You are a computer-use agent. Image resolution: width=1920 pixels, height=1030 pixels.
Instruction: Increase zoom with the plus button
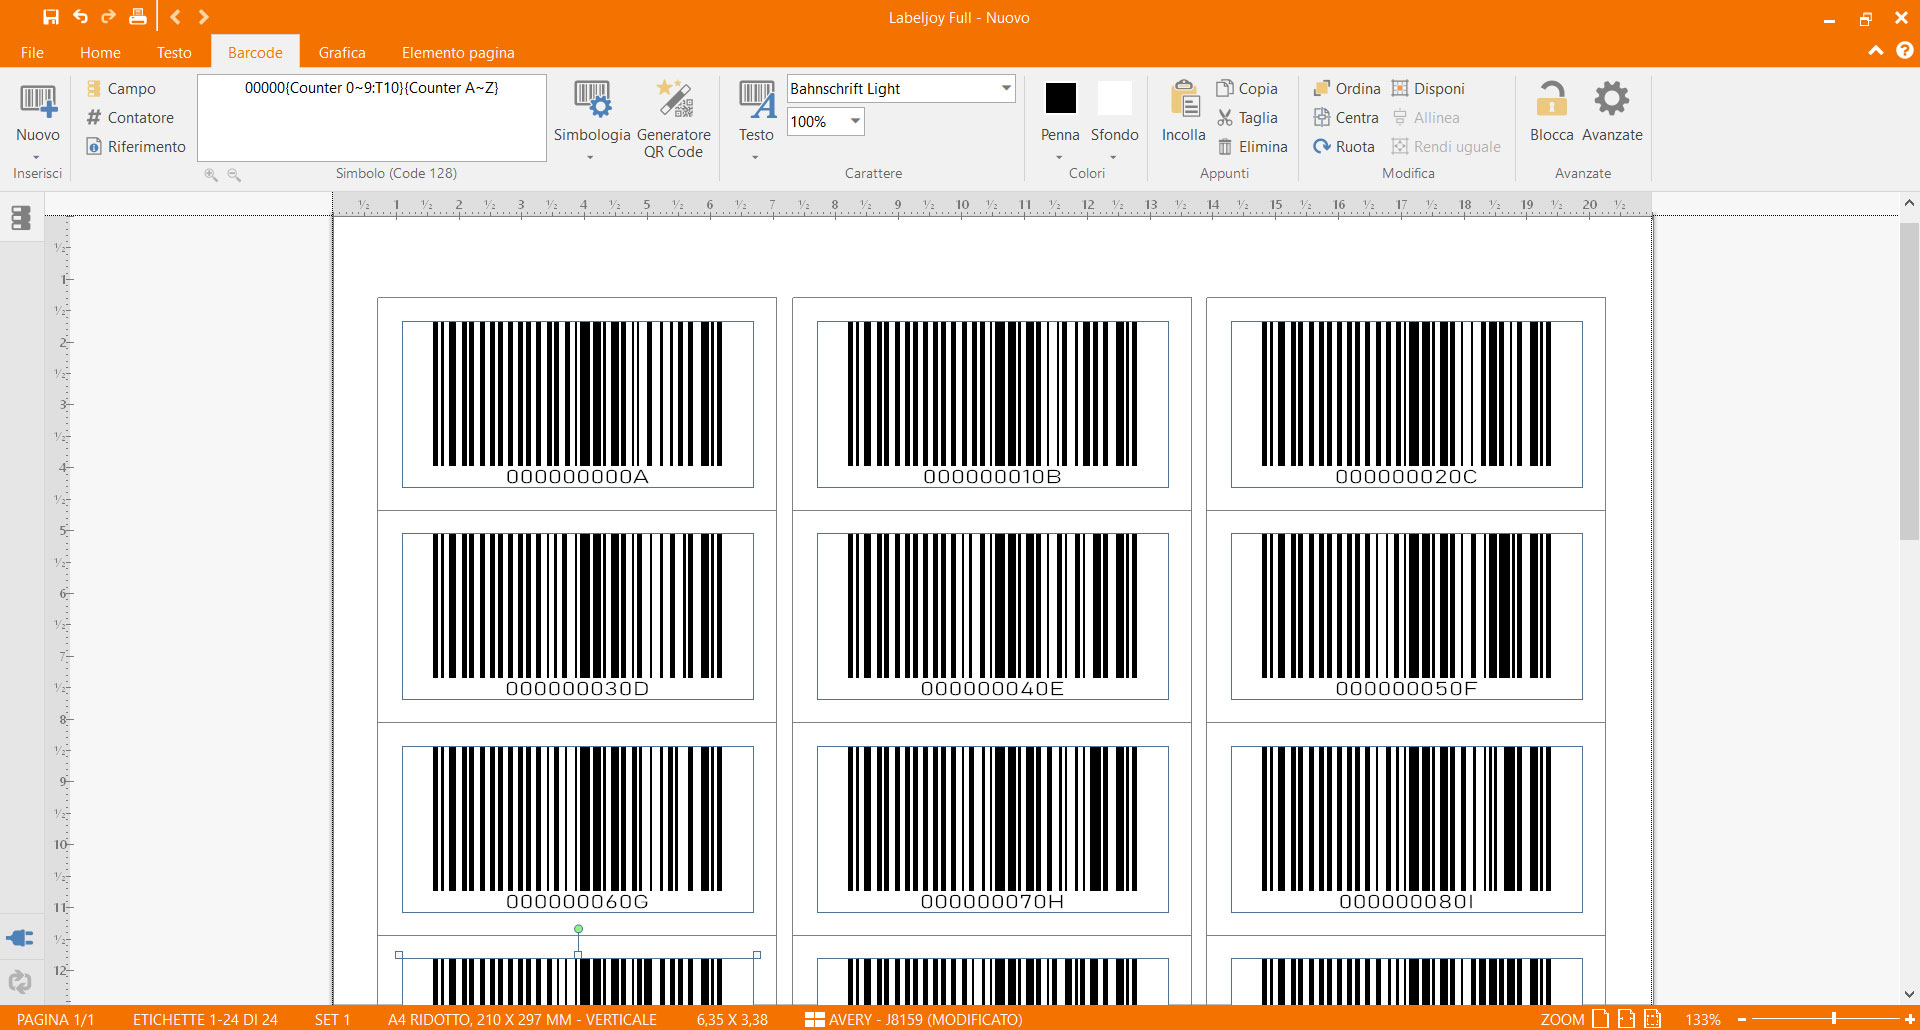(x=1909, y=1019)
